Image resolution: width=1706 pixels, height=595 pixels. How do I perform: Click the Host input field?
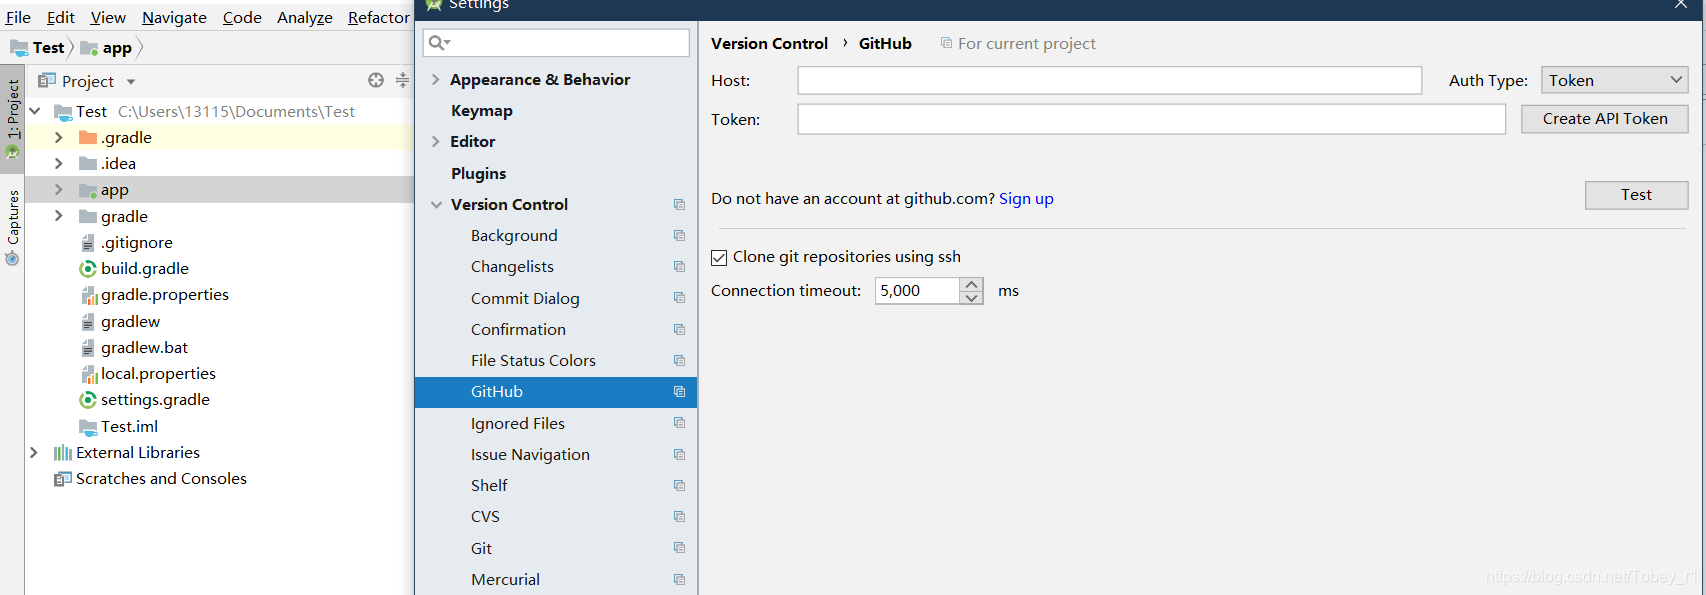click(1109, 80)
